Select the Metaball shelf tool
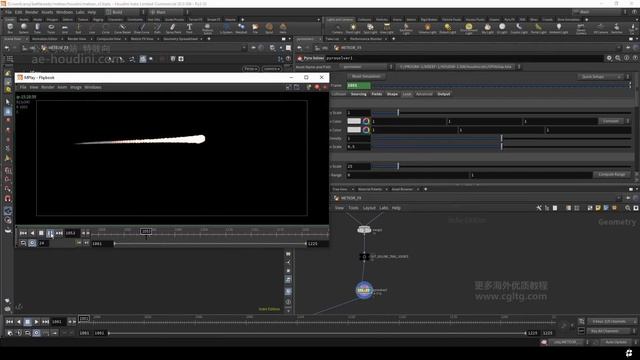The width and height of the screenshot is (640, 360). click(241, 28)
